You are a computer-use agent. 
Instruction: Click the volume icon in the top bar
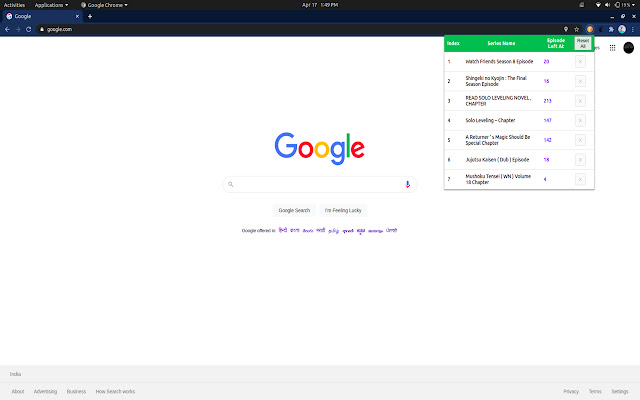click(x=607, y=5)
